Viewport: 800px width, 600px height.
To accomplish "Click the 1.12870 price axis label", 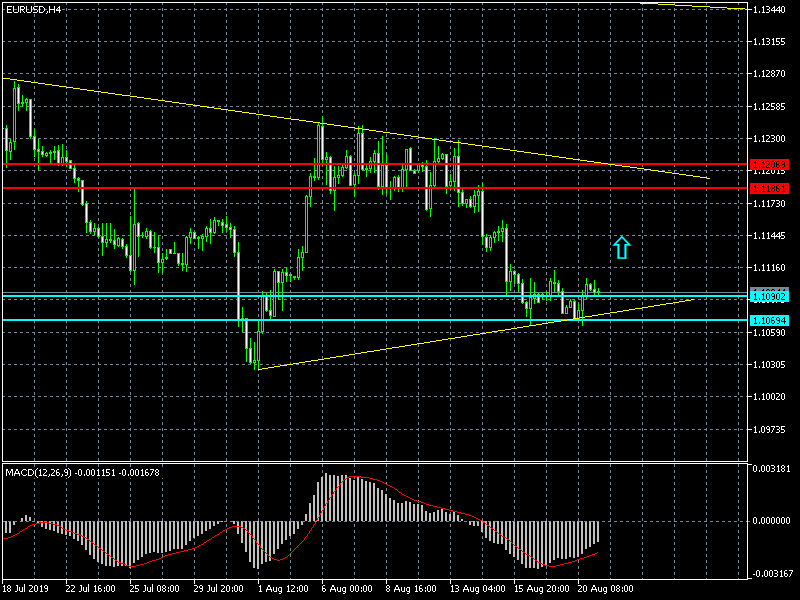I will (x=769, y=74).
